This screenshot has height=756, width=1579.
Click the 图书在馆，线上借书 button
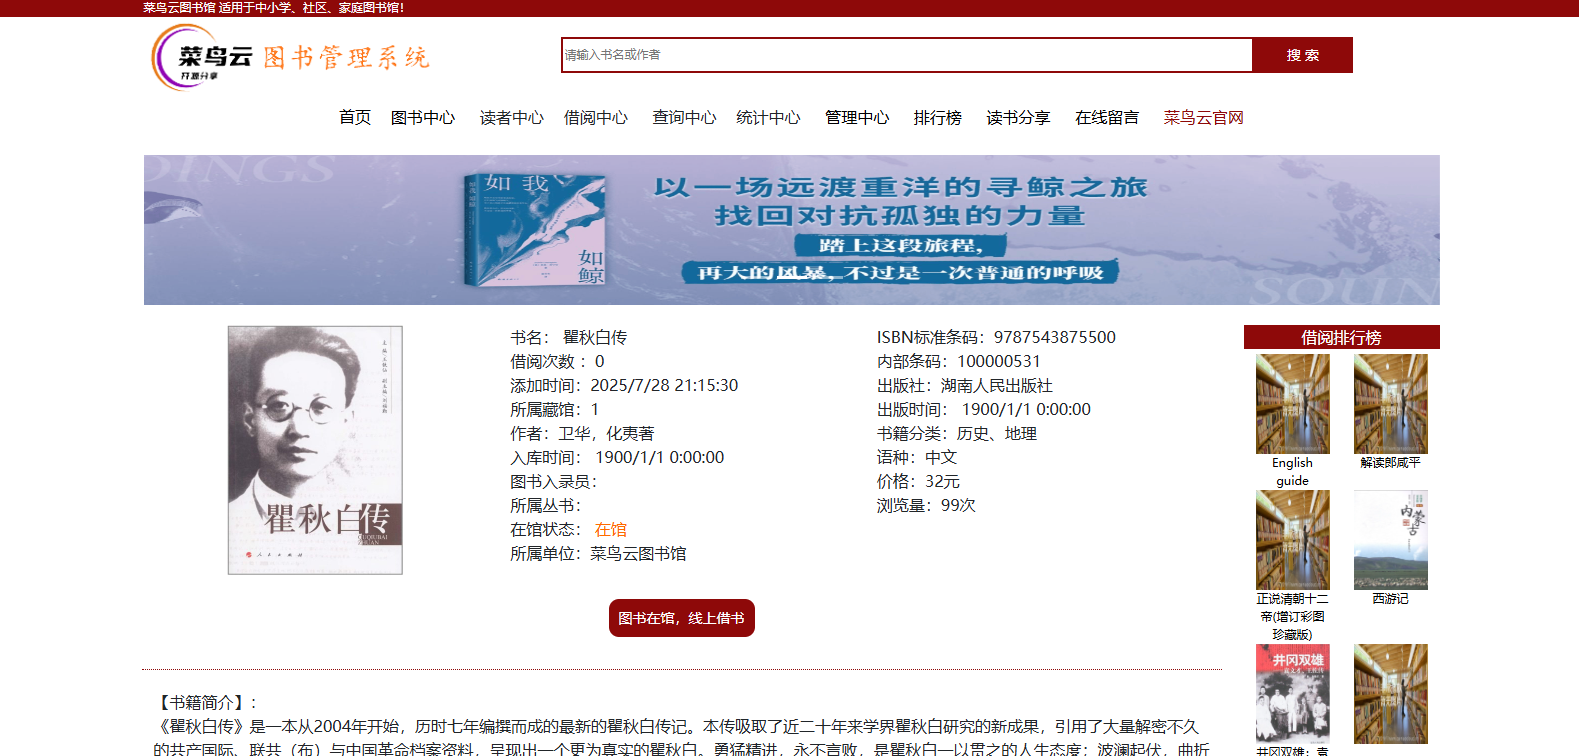[681, 618]
